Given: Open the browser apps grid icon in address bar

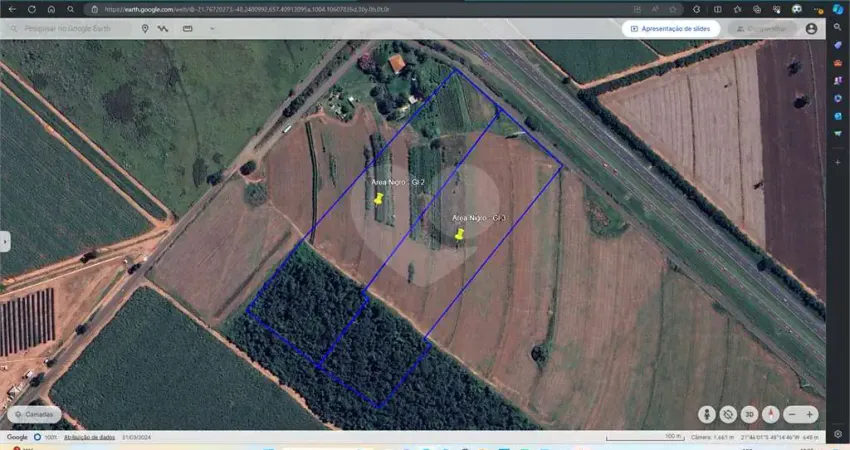Looking at the screenshot, I should [x=637, y=9].
